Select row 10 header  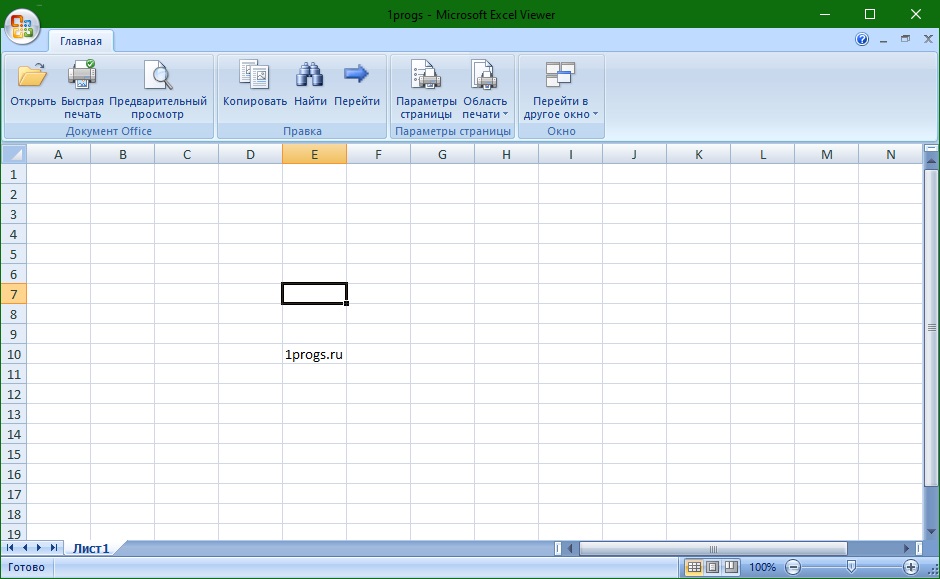pyautogui.click(x=14, y=354)
